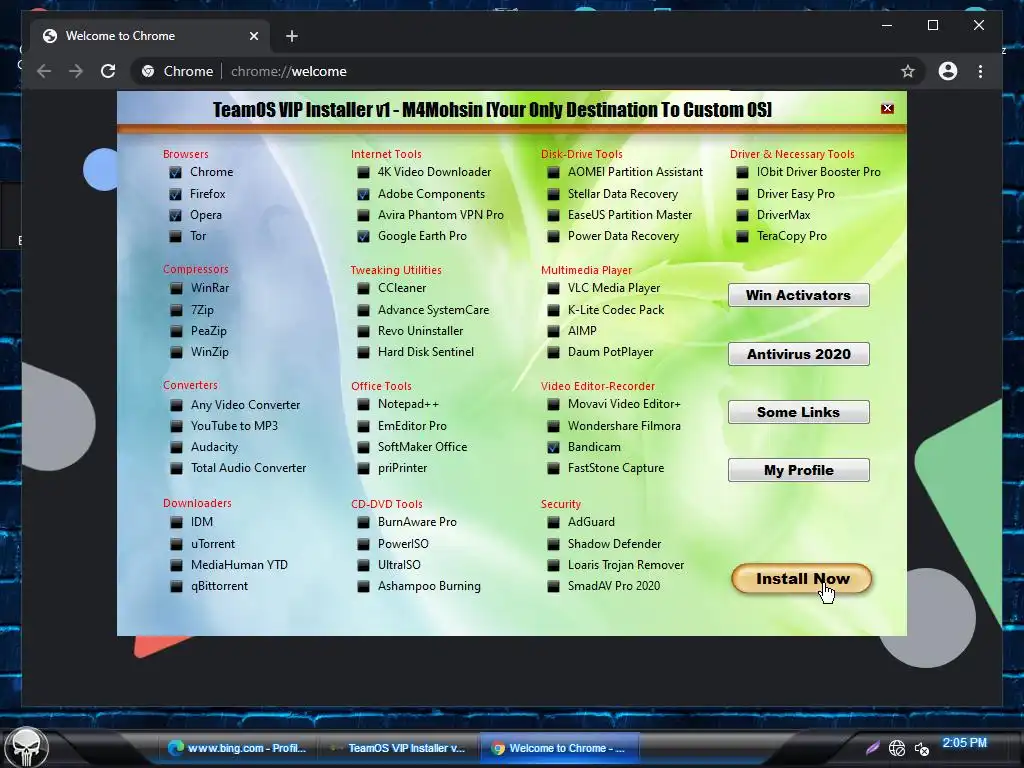Click the Browsers category heading
Image resolution: width=1024 pixels, height=768 pixels.
[x=185, y=154]
